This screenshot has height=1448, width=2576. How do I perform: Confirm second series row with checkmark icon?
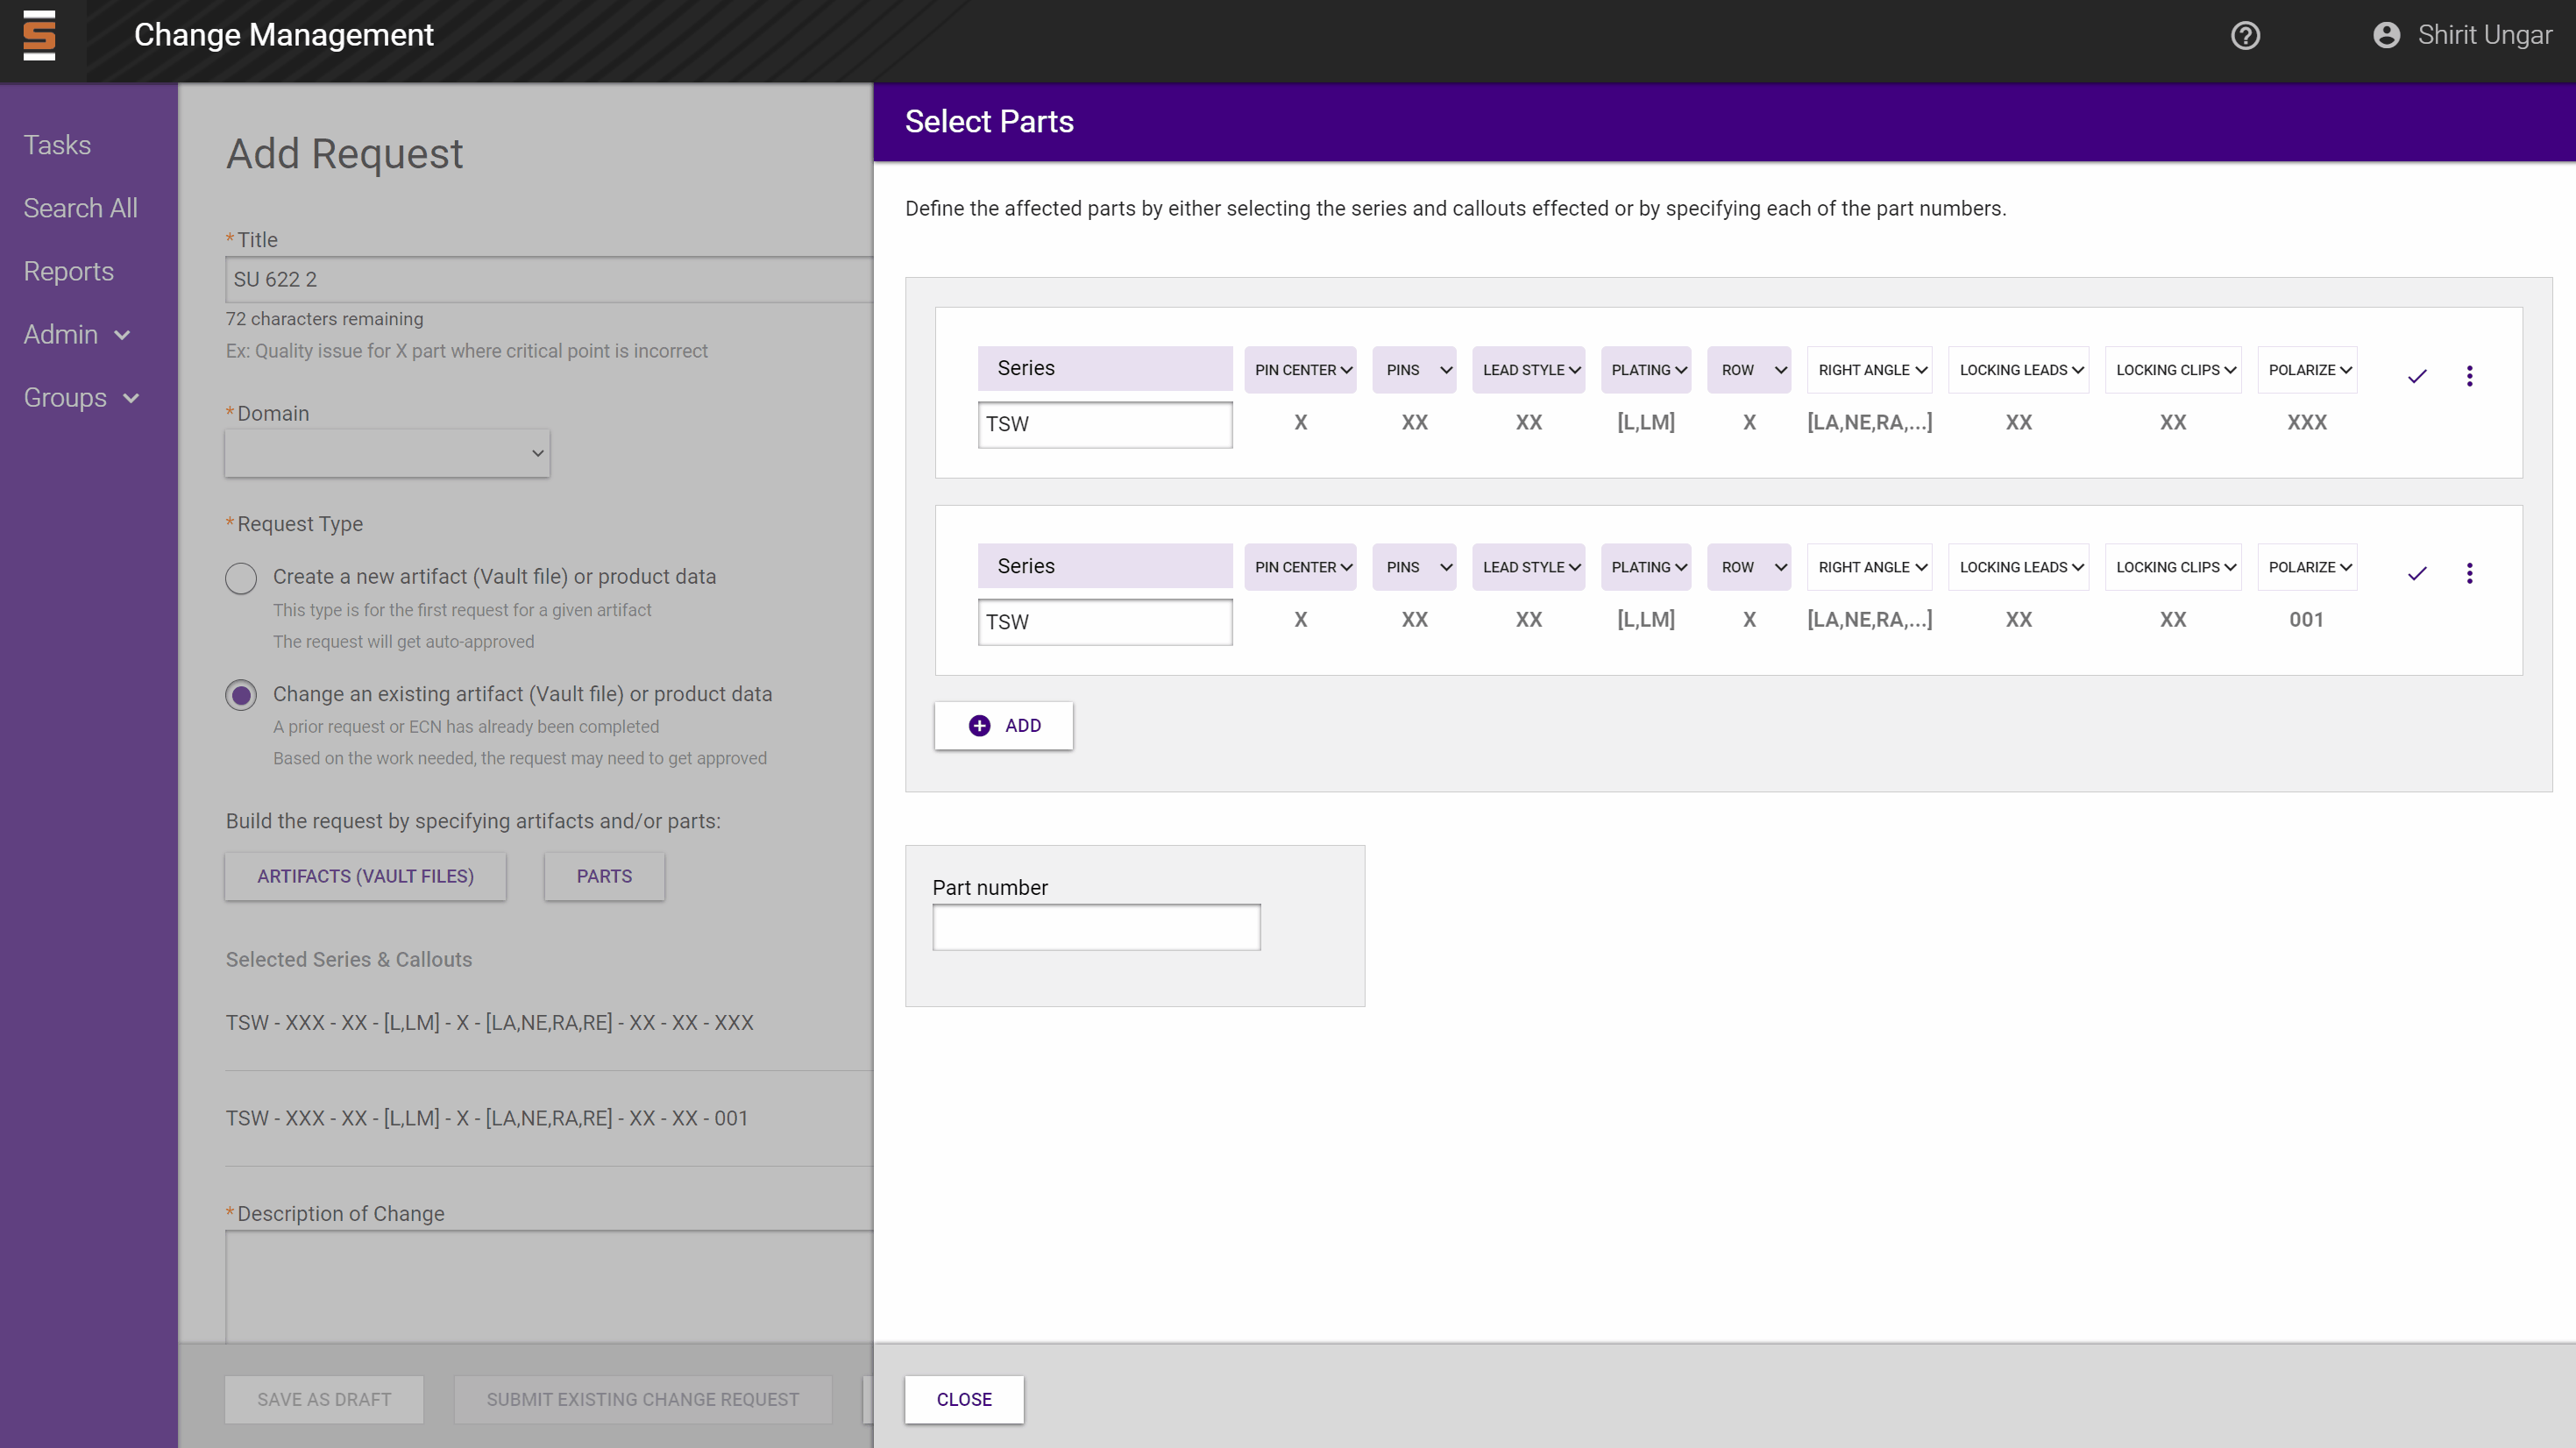point(2417,573)
